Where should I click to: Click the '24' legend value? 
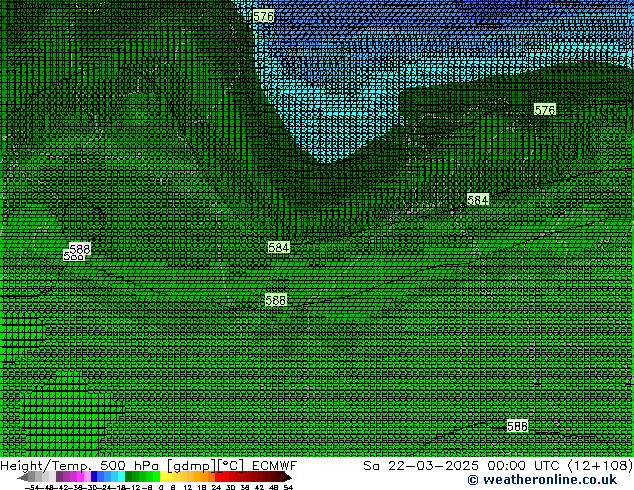point(216,488)
